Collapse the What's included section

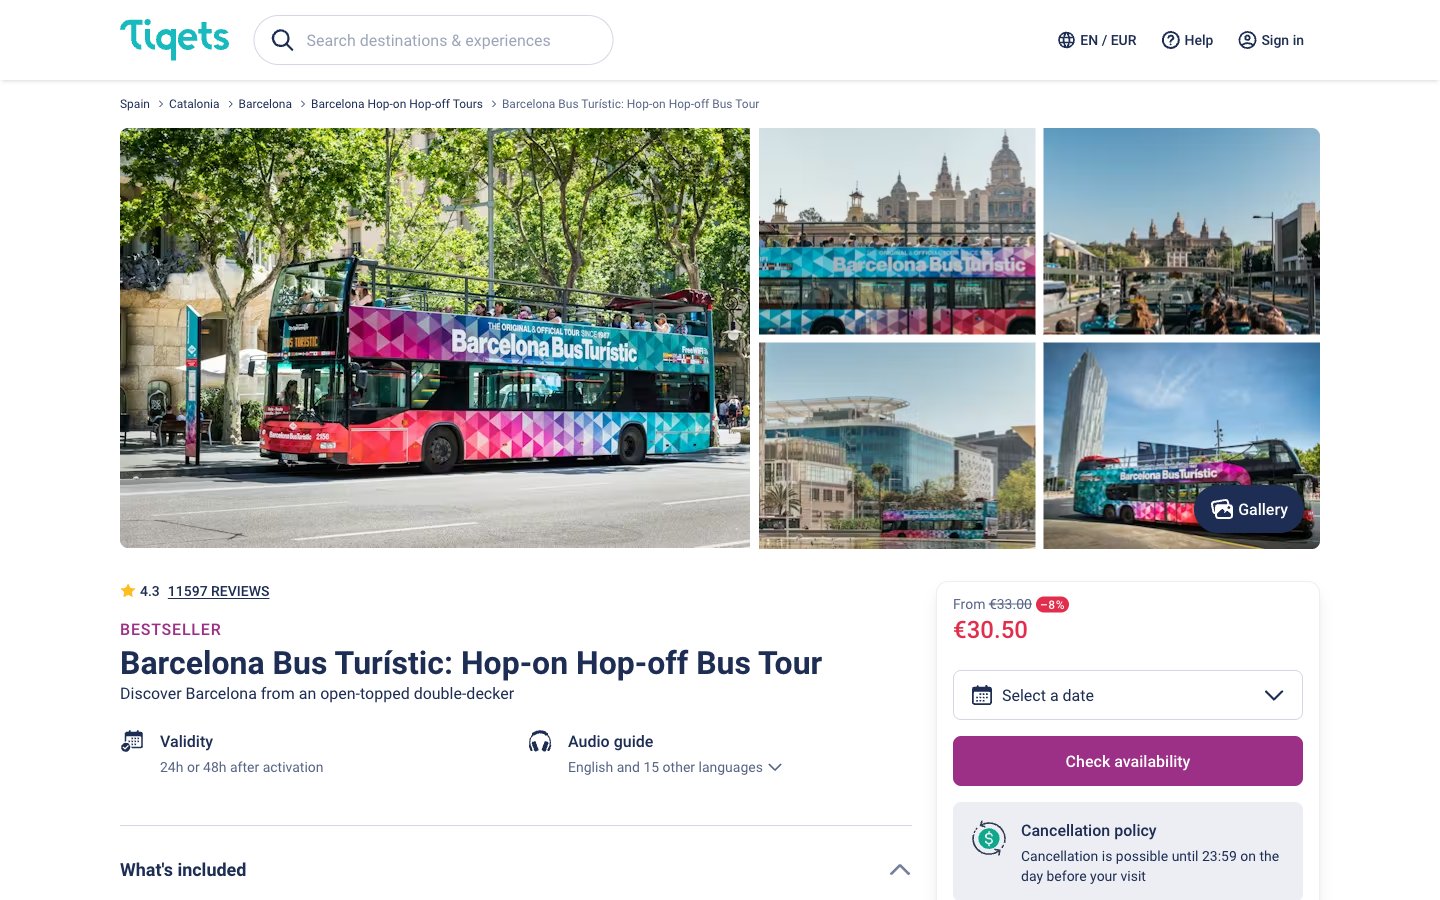pos(899,870)
